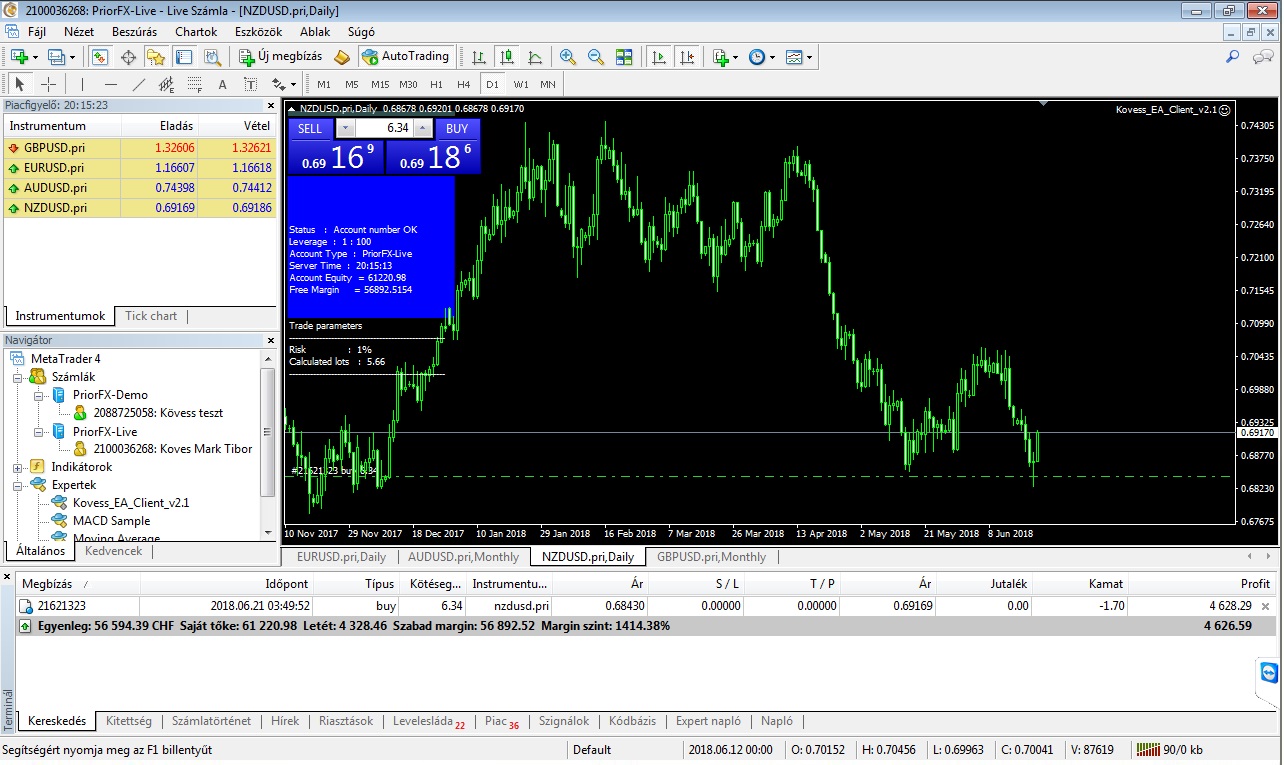This screenshot has width=1284, height=765.
Task: Open the Chartok menu
Action: click(x=196, y=31)
